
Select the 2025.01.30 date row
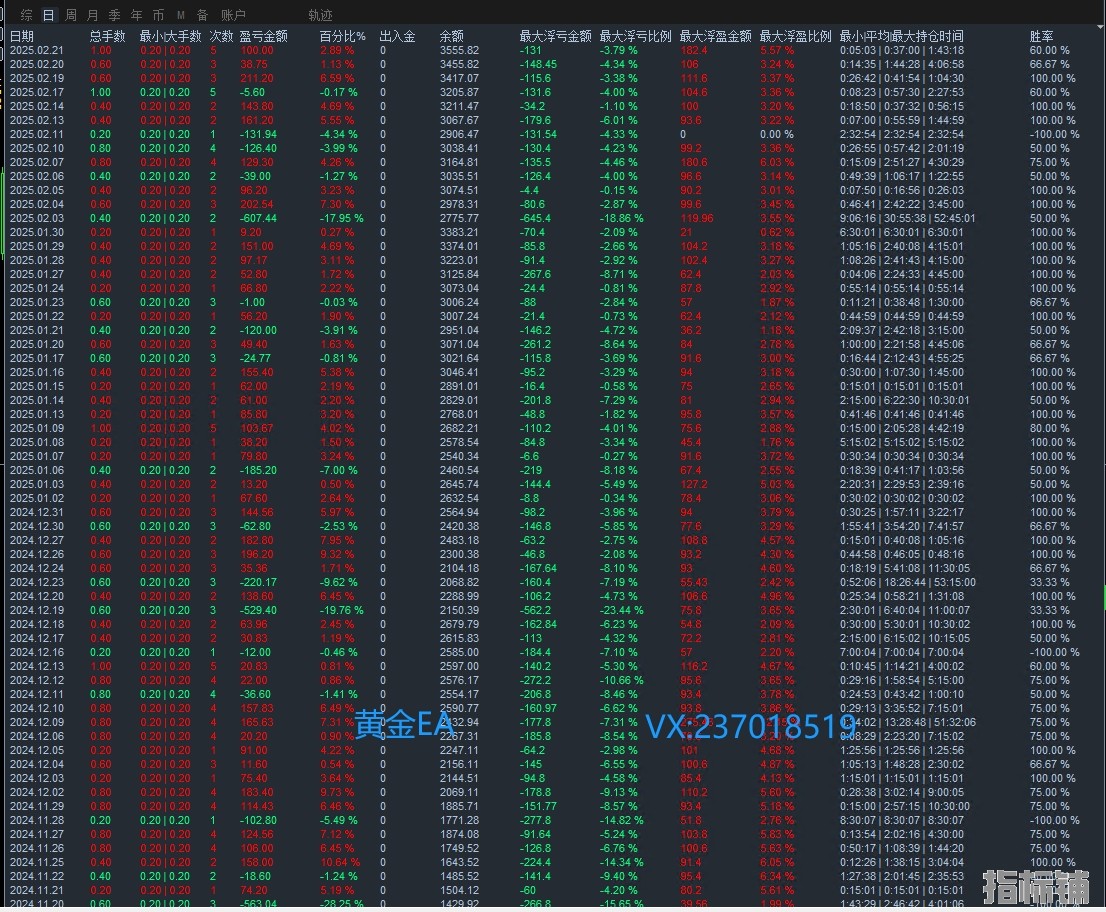pos(37,232)
